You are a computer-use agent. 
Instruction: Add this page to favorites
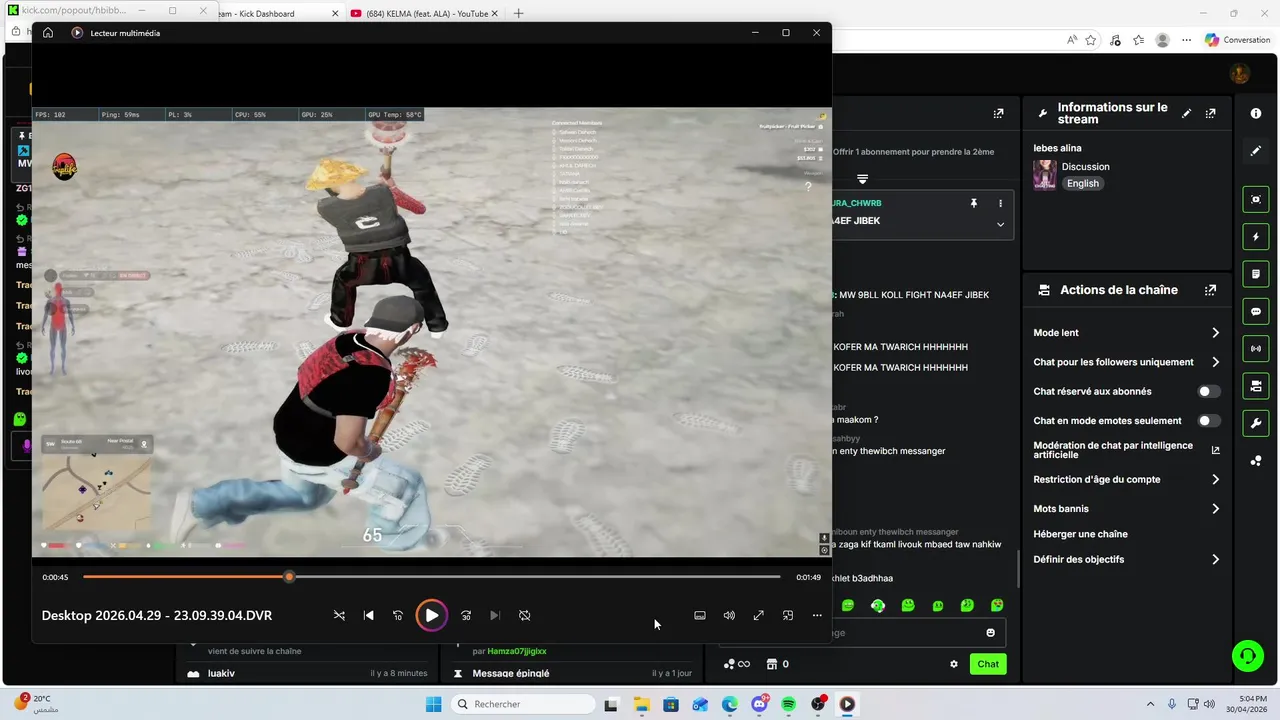1091,40
